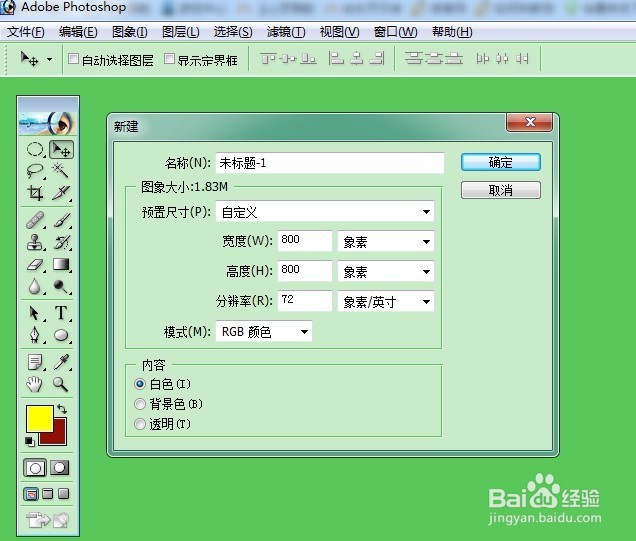The width and height of the screenshot is (636, 541).
Task: Select the Eyedropper tool
Action: 61,362
